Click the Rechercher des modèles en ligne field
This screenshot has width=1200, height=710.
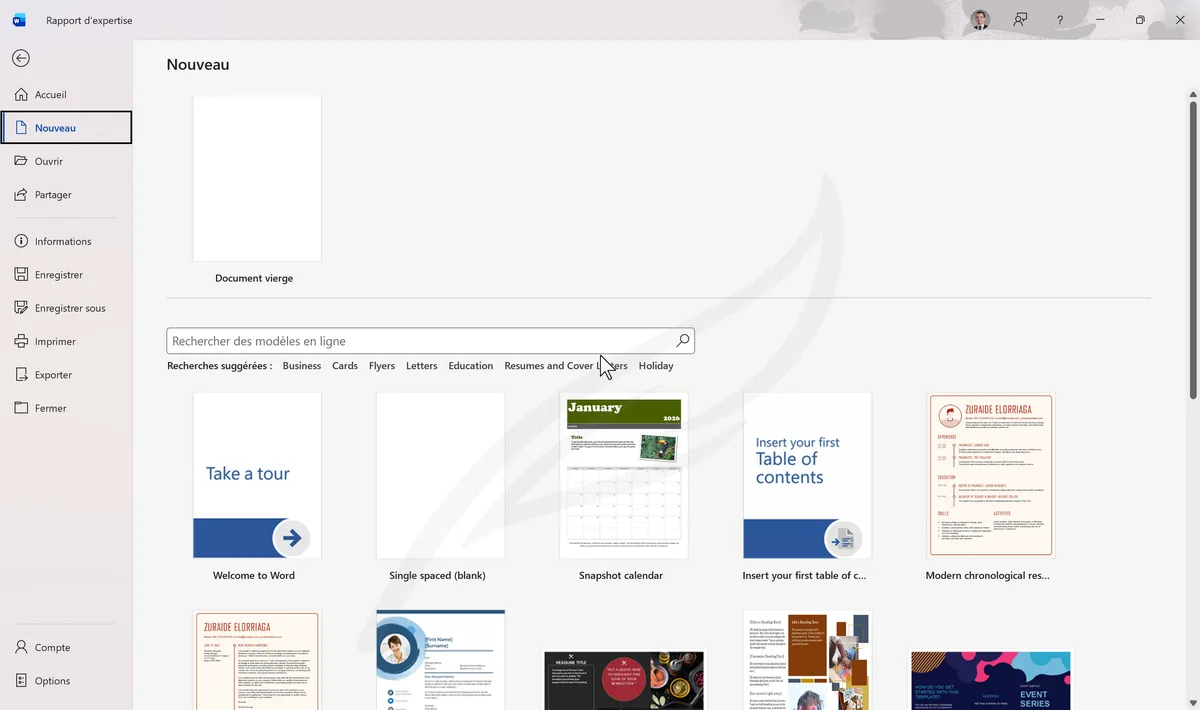tap(420, 341)
